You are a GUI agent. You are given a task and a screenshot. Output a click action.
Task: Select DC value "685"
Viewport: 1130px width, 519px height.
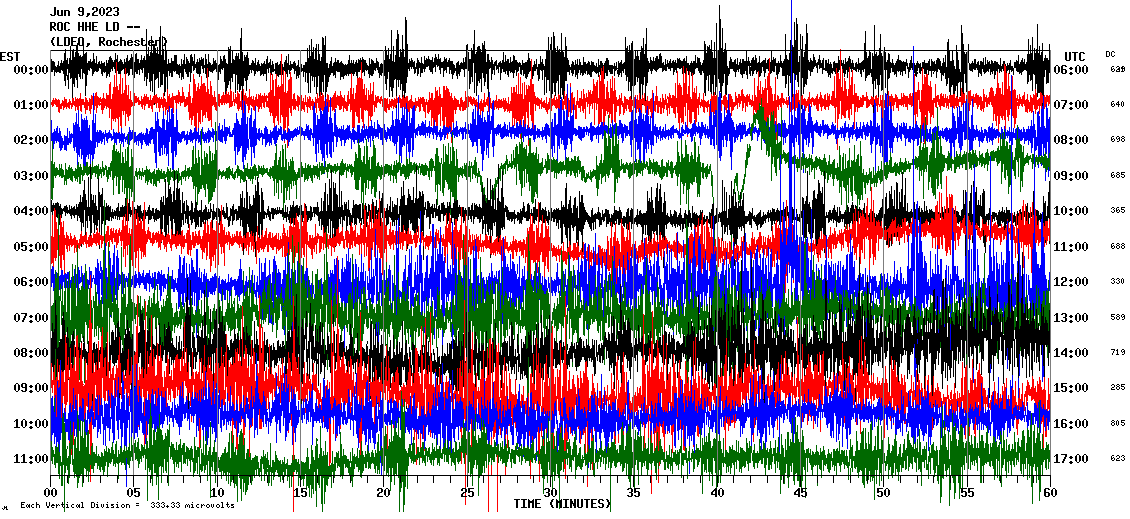coord(1118,175)
